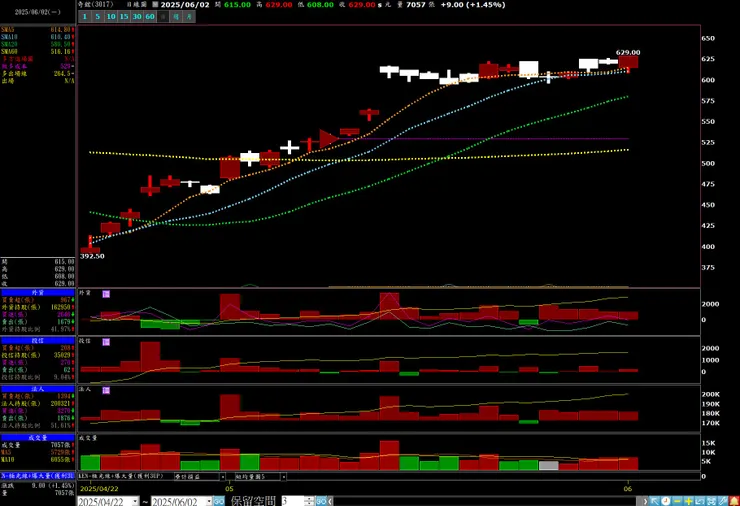Click the drawing pen icon in bottom toolbar
Viewport: 740px width, 506px height.
coord(723,501)
